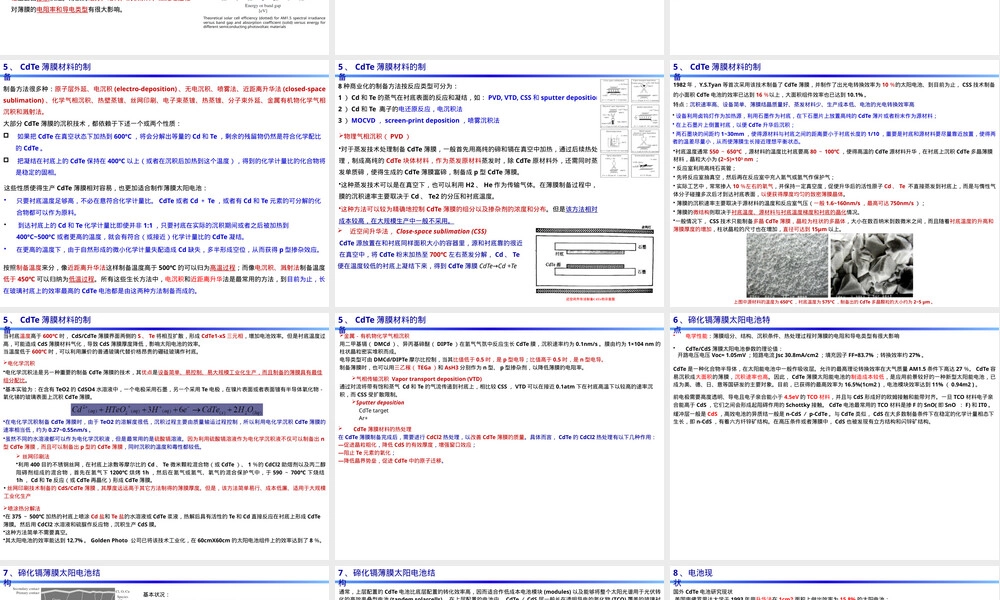Click the slide title "8、电池现状"
This screenshot has height=600, width=1000.
coord(693,578)
